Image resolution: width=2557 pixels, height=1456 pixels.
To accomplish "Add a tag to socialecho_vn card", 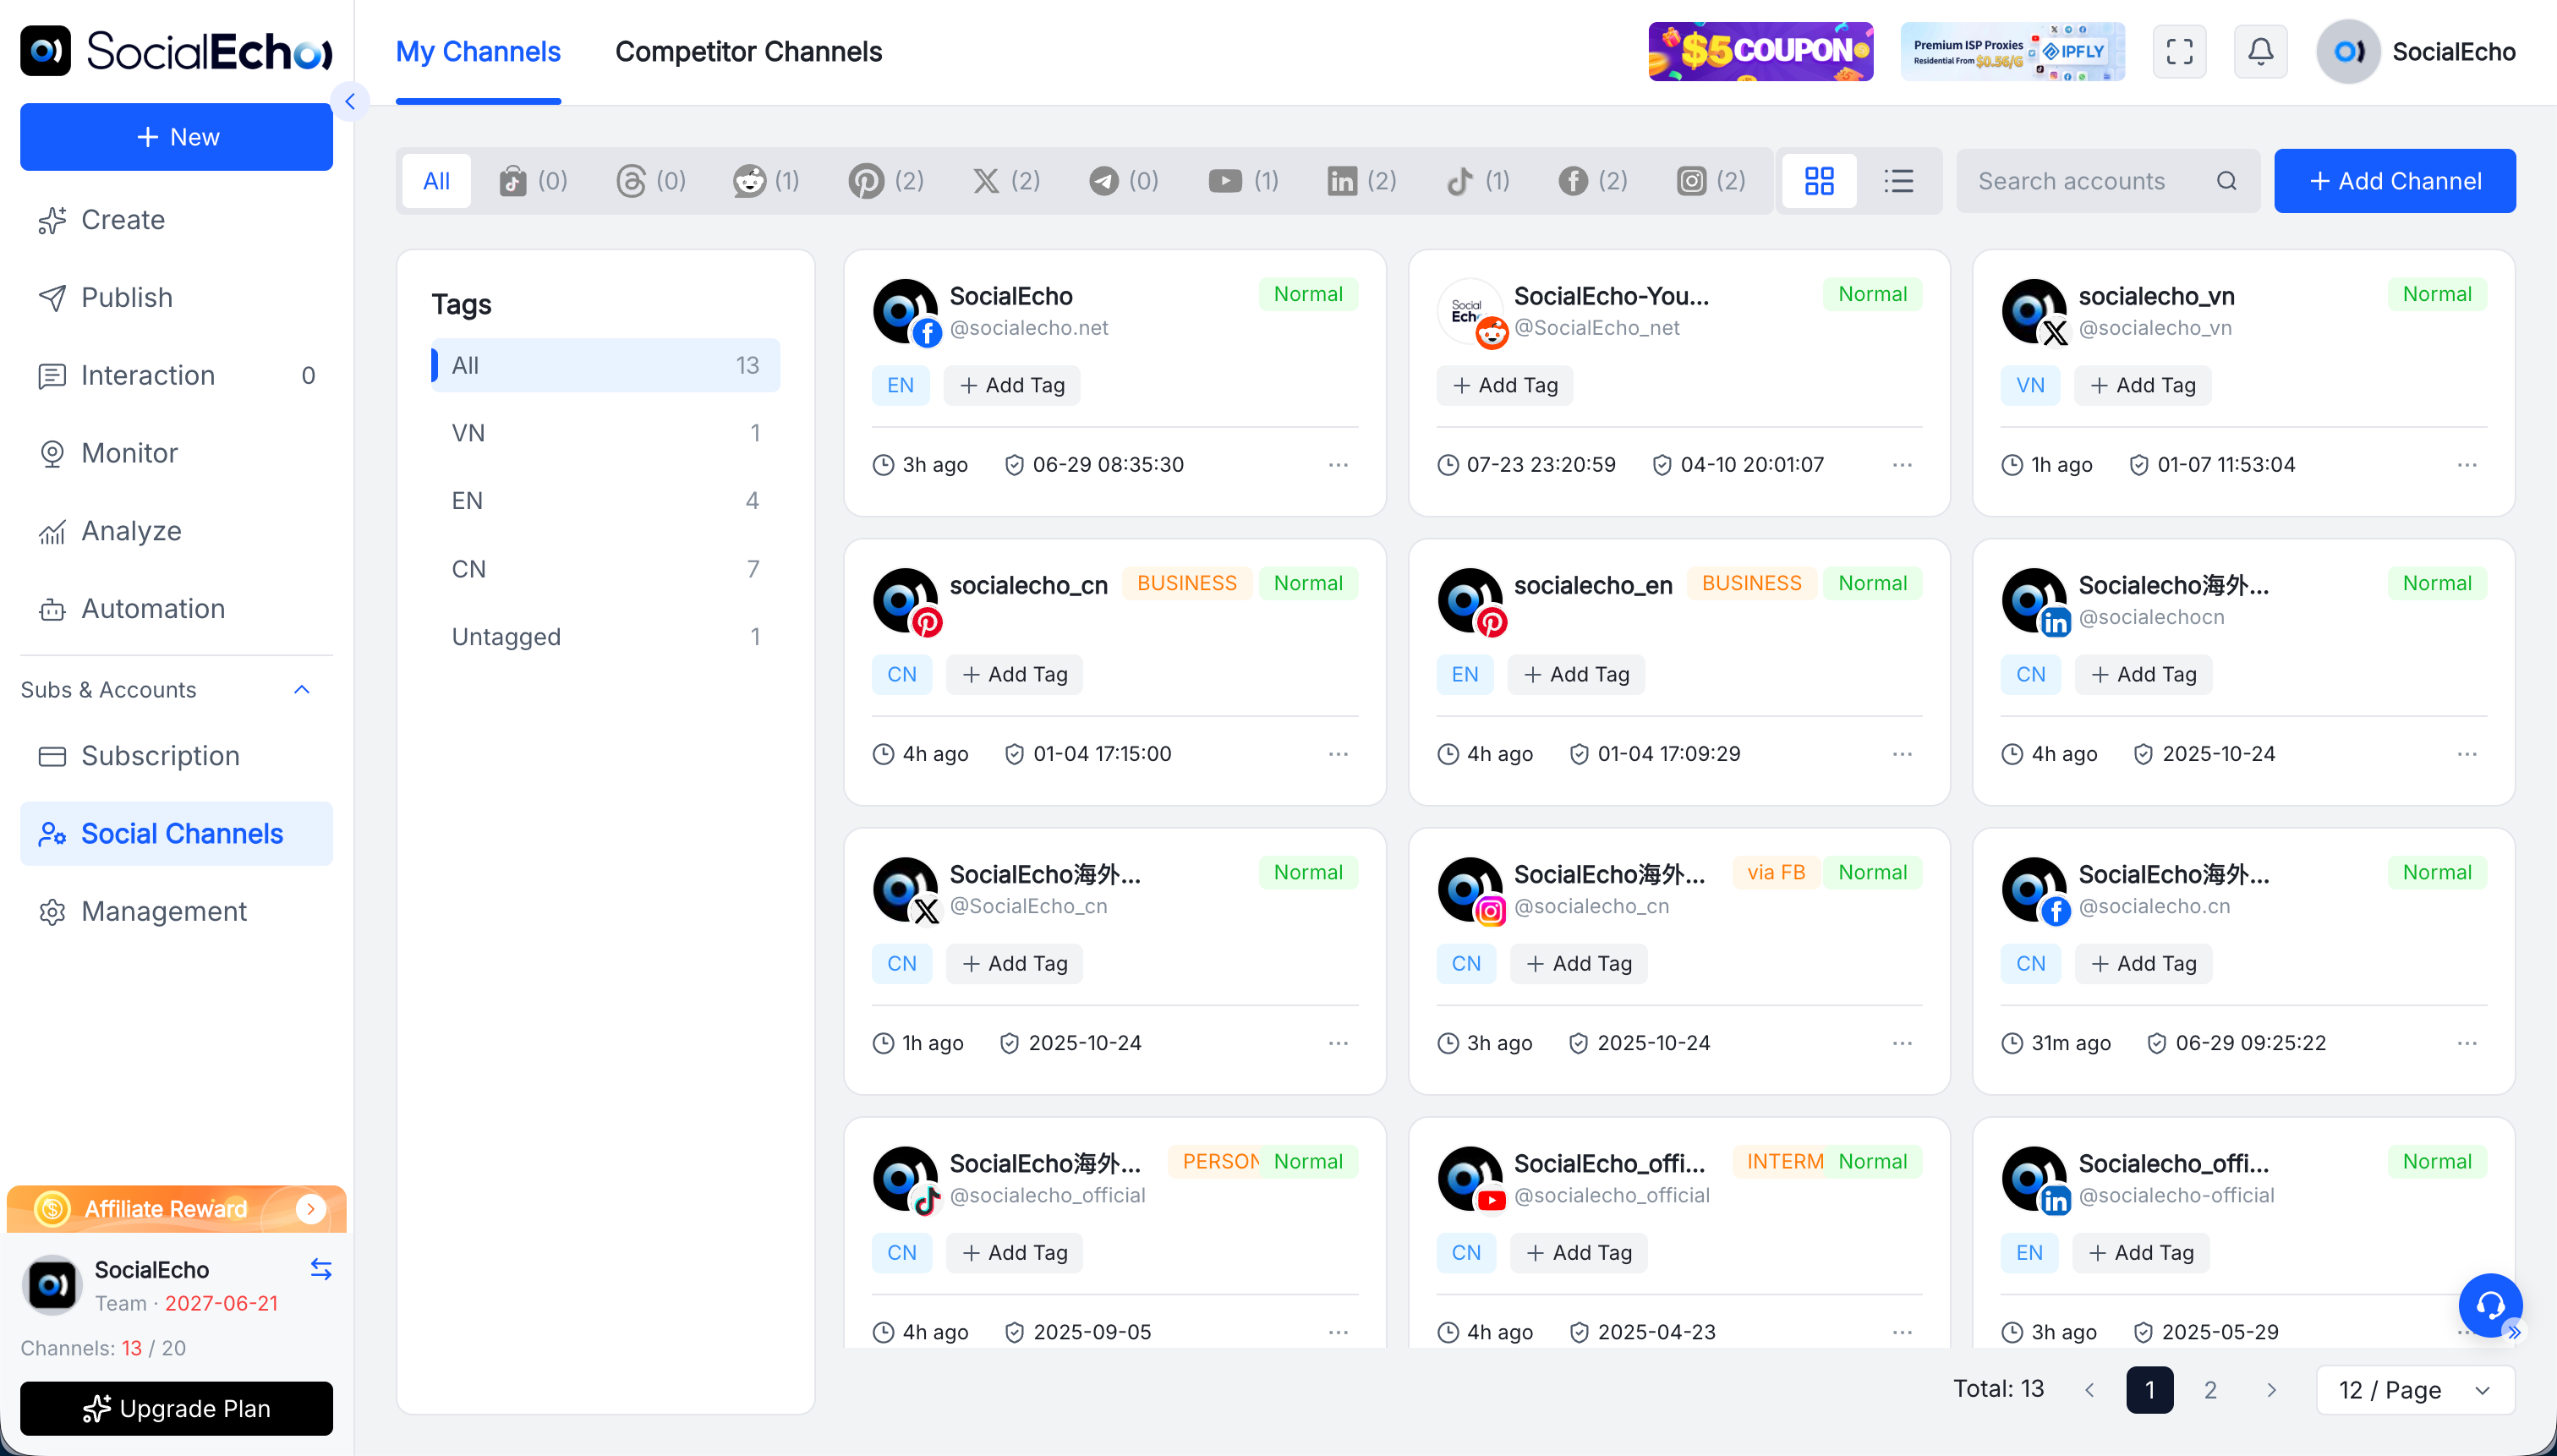I will coord(2142,386).
